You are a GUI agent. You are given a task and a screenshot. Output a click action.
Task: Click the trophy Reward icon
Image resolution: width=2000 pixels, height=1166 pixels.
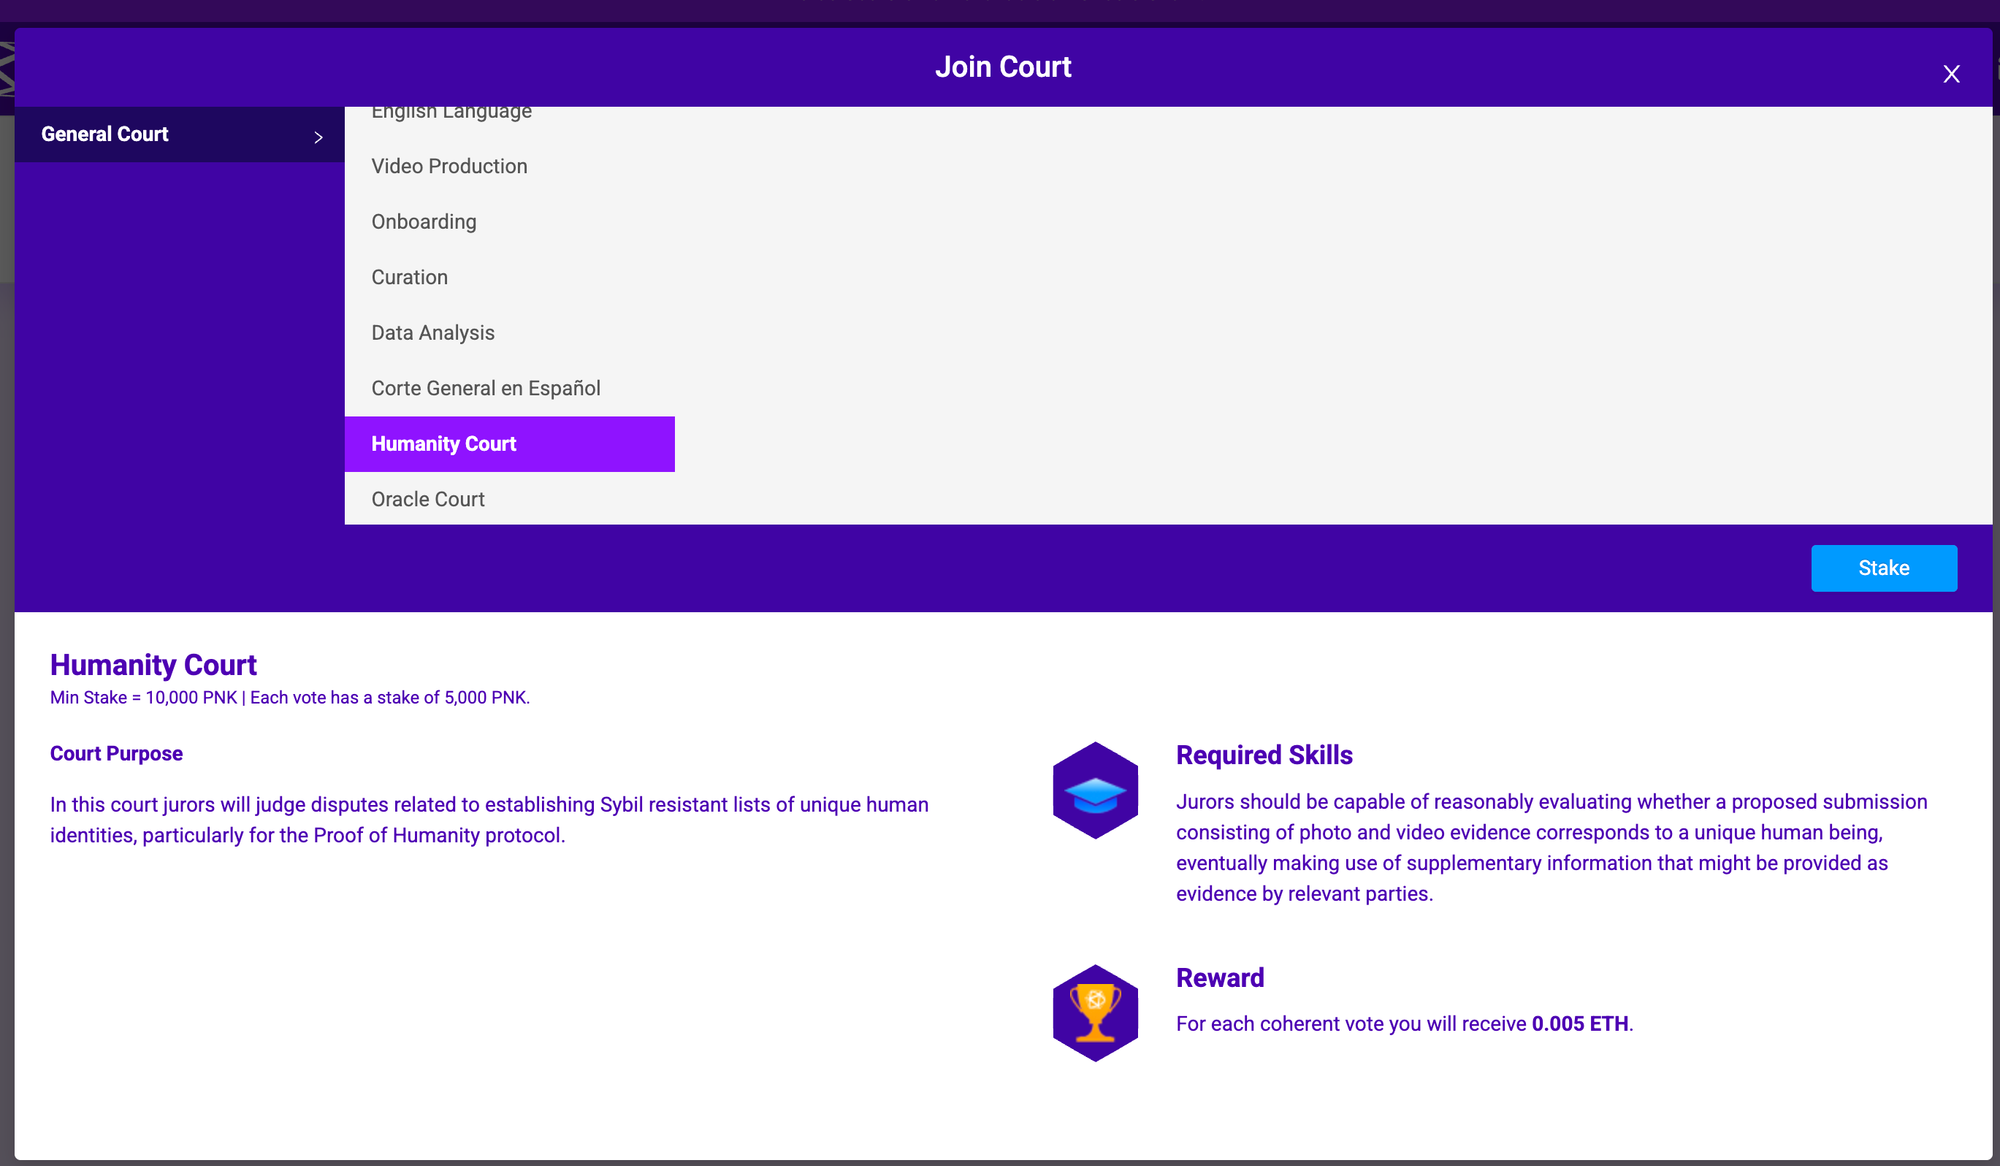click(1095, 1012)
